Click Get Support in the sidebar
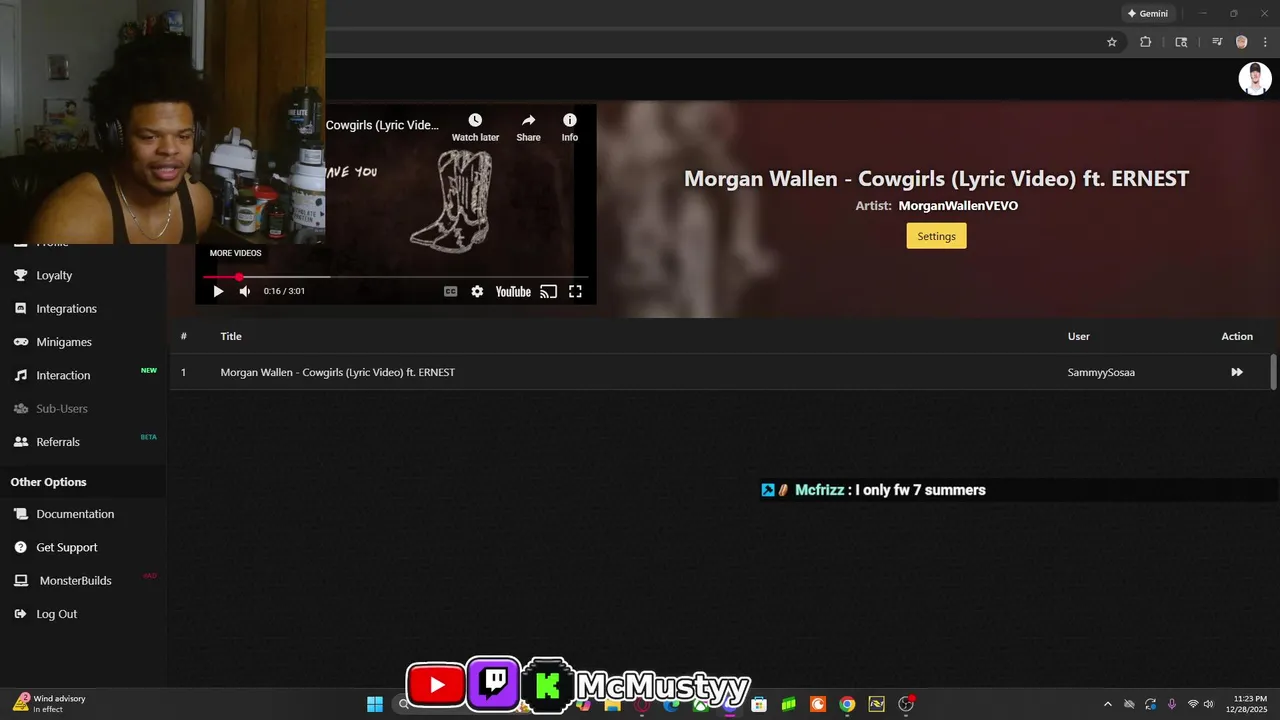This screenshot has width=1280, height=720. coord(67,547)
